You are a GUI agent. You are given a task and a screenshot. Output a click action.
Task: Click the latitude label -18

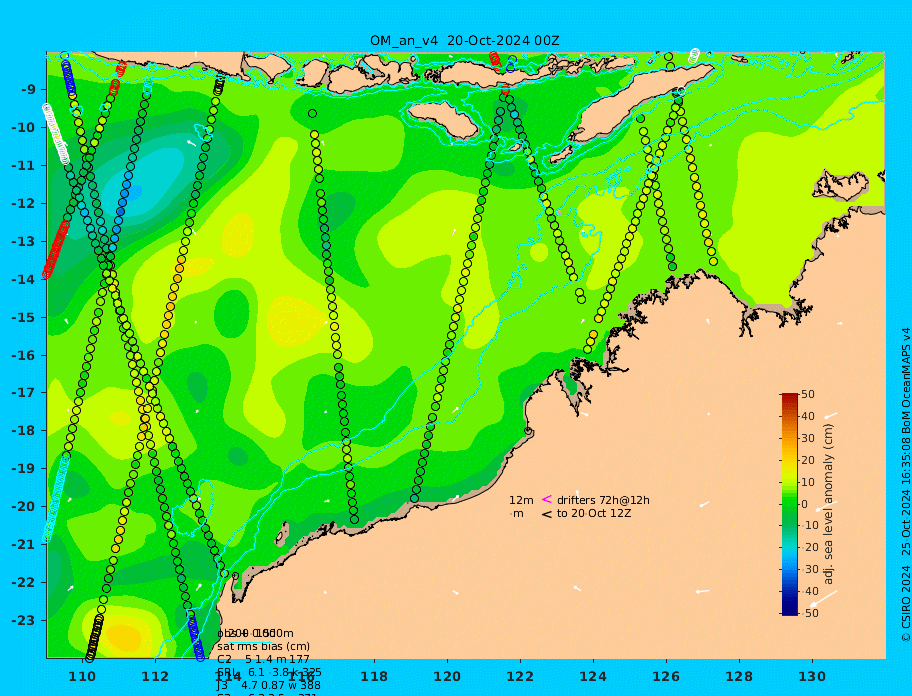coord(24,431)
